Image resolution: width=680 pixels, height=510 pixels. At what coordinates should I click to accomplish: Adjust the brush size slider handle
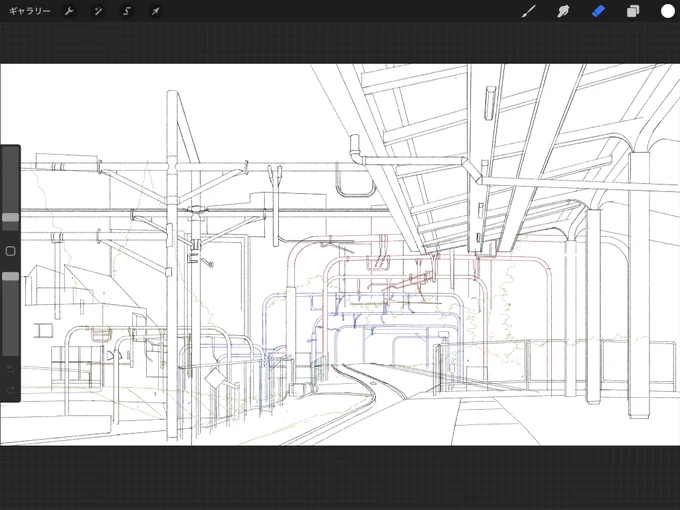10,217
